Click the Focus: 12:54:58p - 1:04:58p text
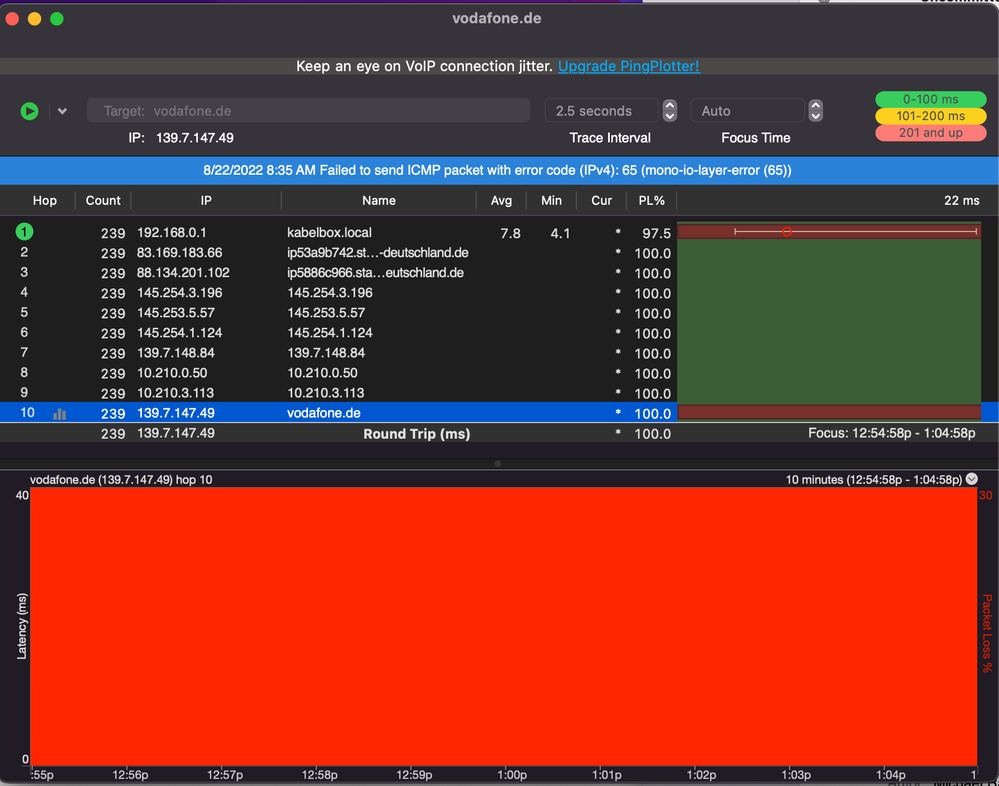 pyautogui.click(x=891, y=433)
